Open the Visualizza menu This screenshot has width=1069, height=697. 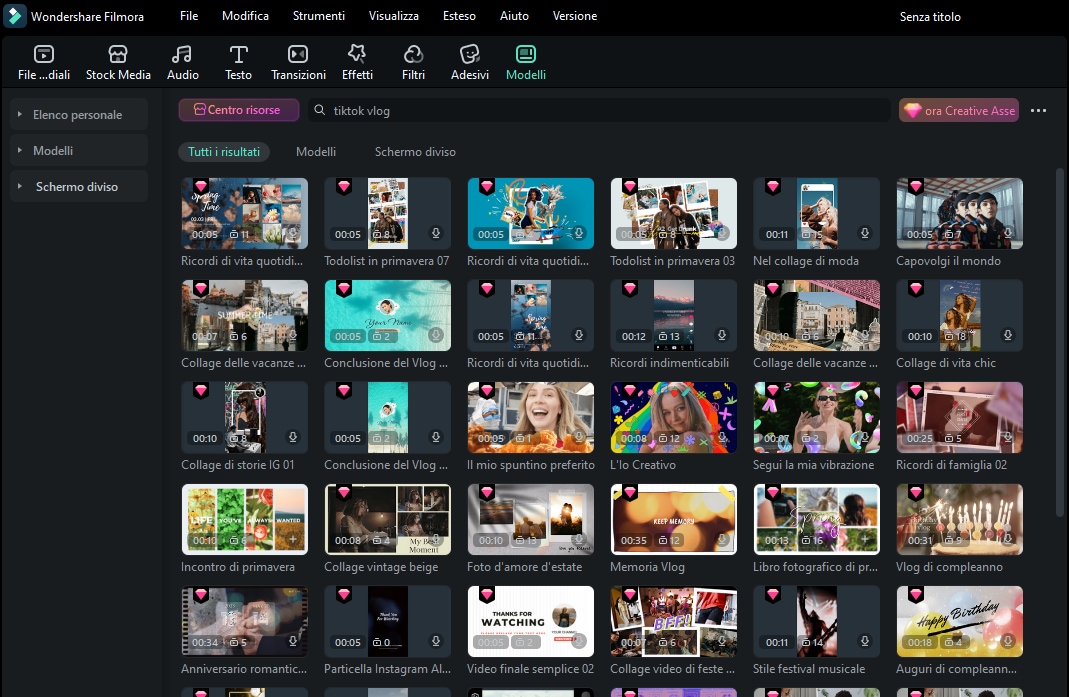click(393, 16)
